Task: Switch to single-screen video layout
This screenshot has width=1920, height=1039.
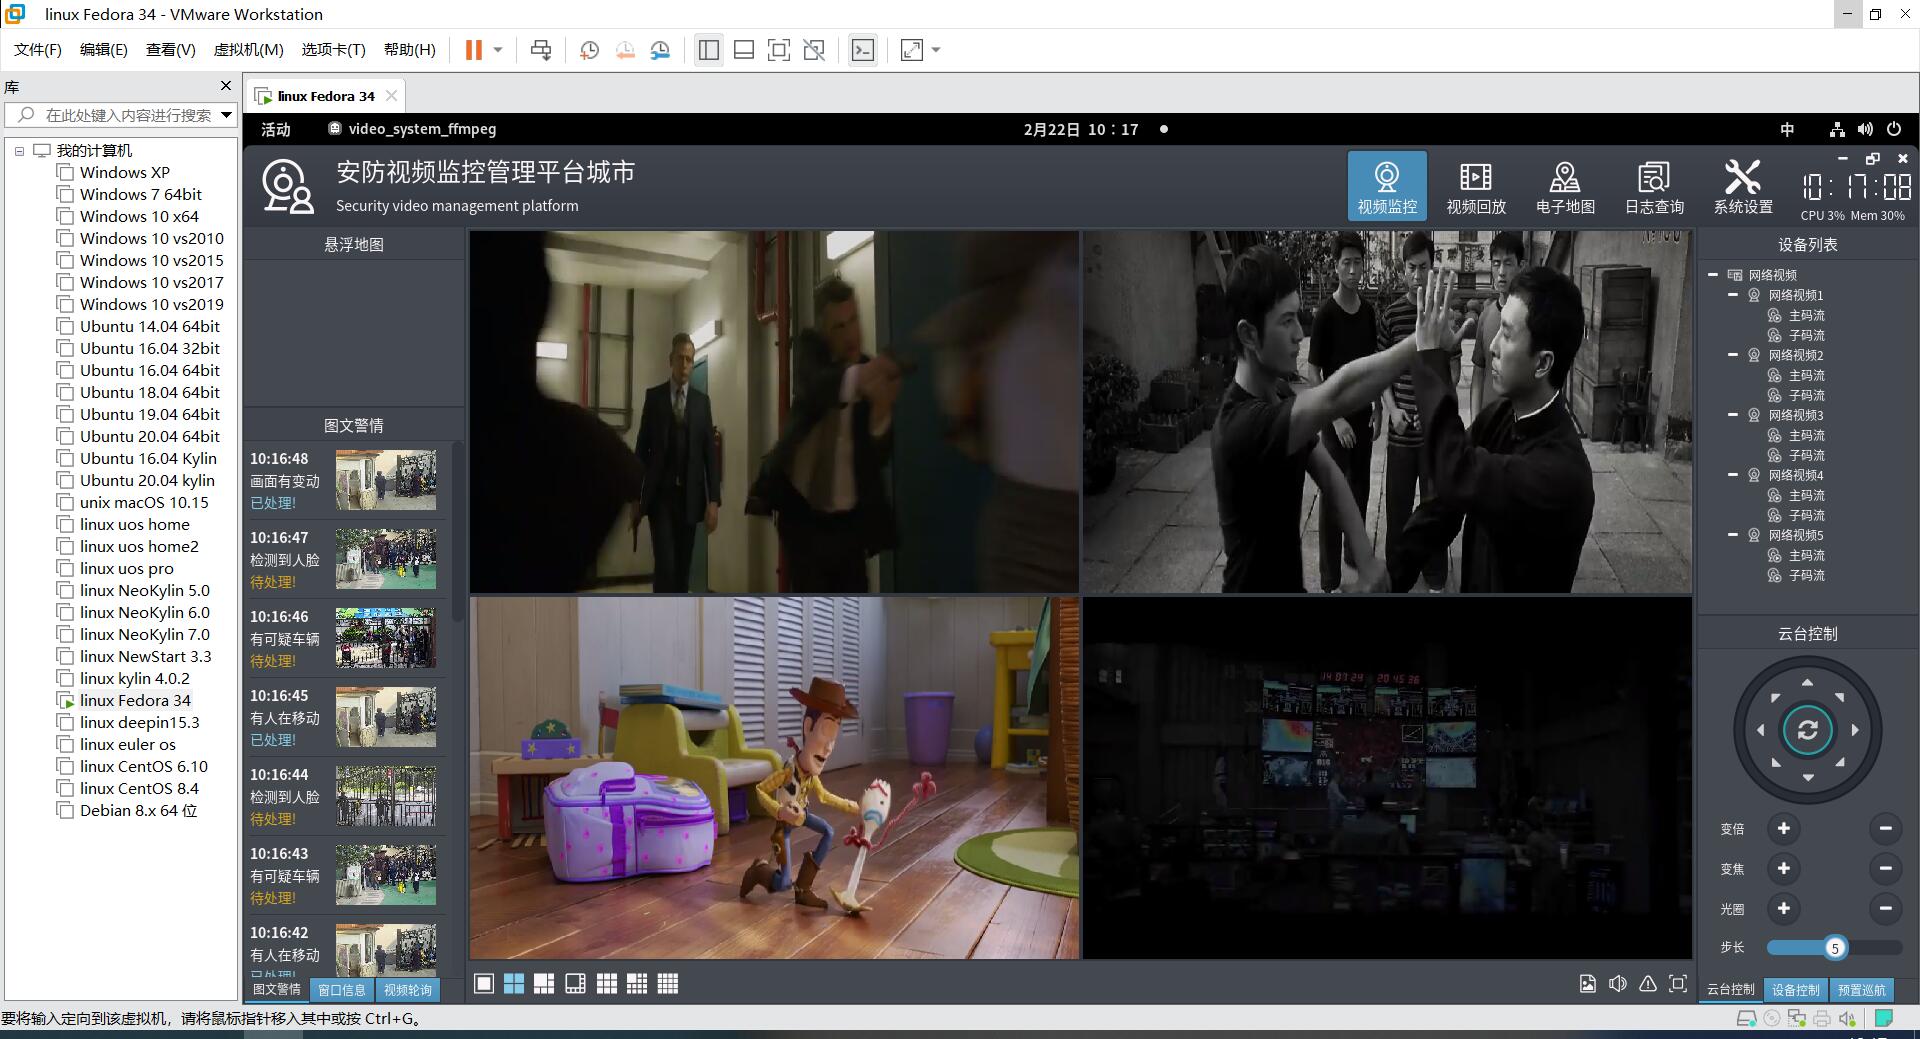Action: click(x=484, y=984)
